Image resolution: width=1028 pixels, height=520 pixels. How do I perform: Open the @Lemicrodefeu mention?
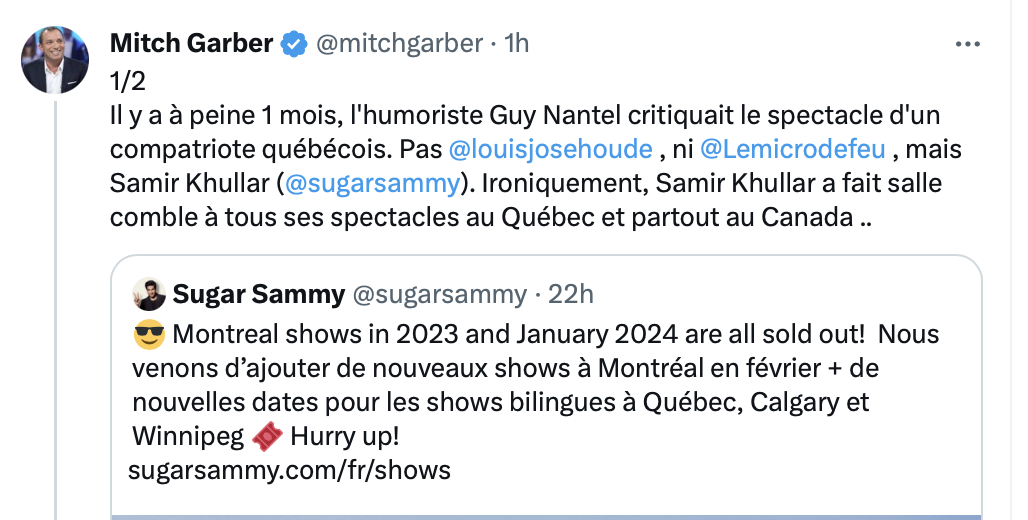tap(793, 149)
